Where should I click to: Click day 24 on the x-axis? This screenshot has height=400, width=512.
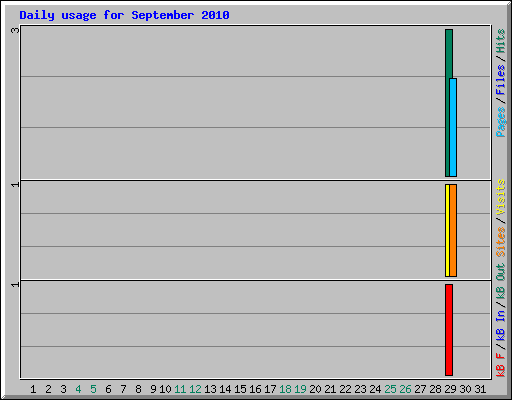click(x=375, y=389)
